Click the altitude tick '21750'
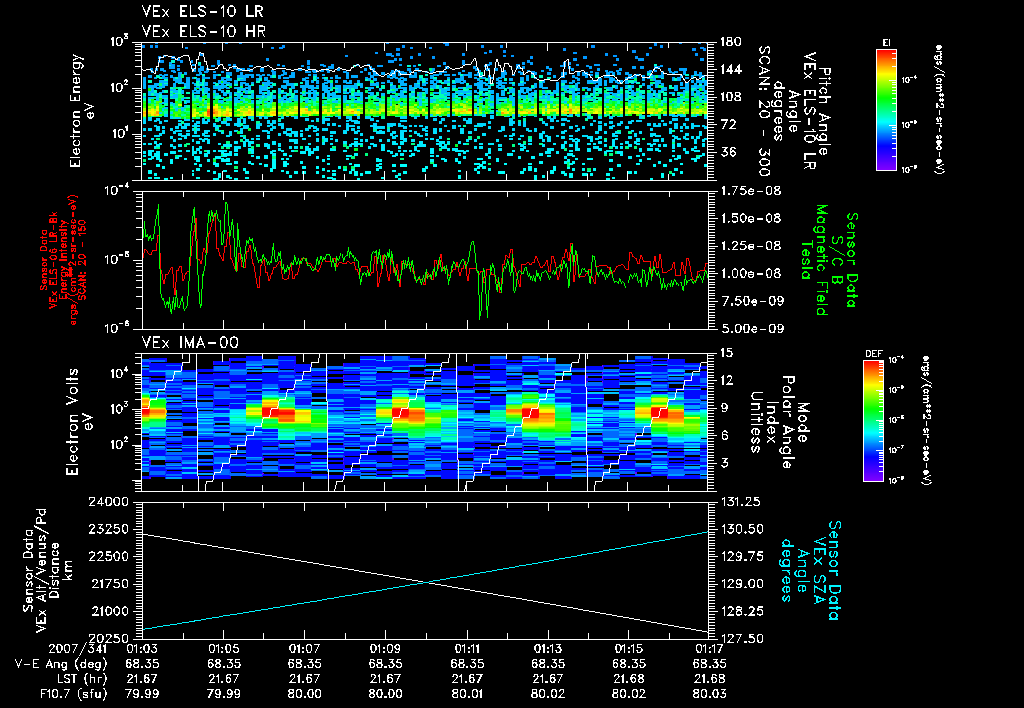1024x708 pixels. pos(108,584)
